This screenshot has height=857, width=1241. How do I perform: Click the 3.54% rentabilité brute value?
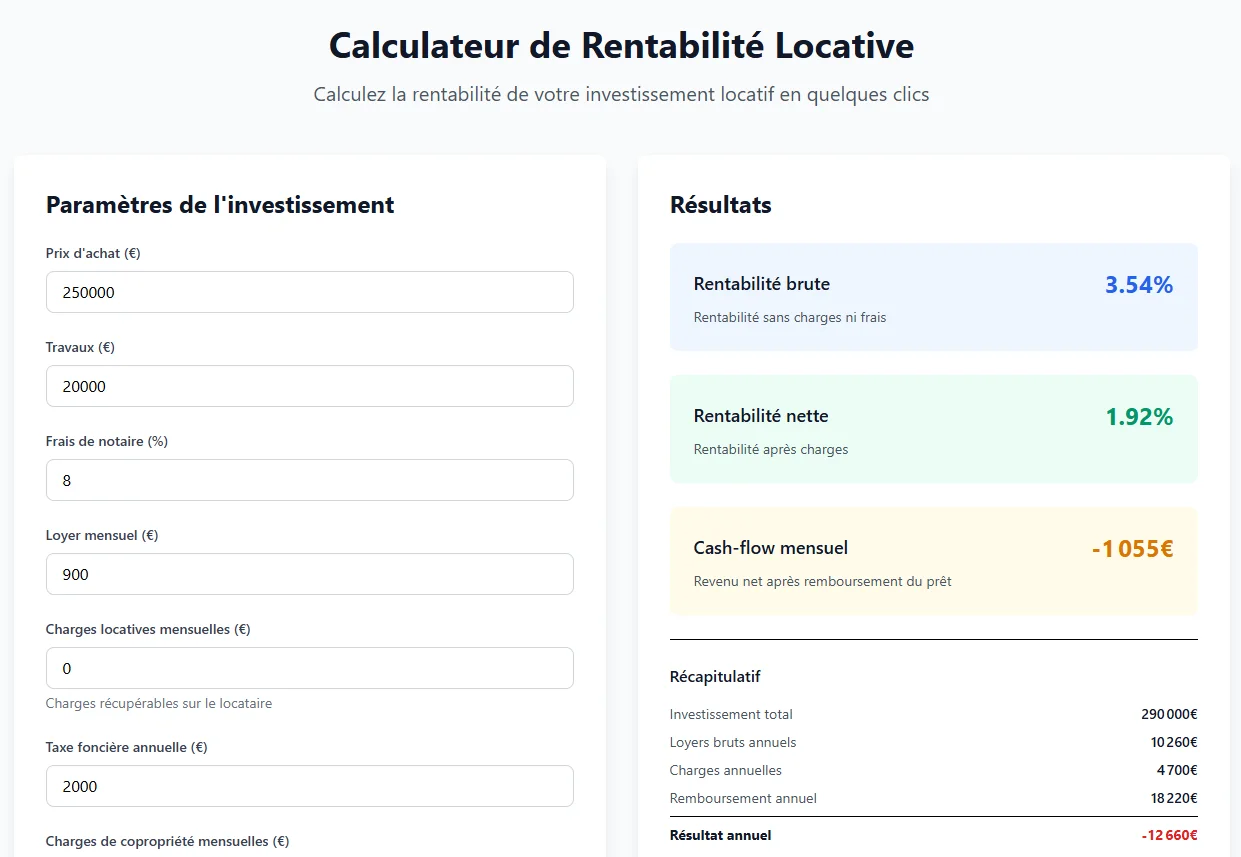pyautogui.click(x=1140, y=285)
